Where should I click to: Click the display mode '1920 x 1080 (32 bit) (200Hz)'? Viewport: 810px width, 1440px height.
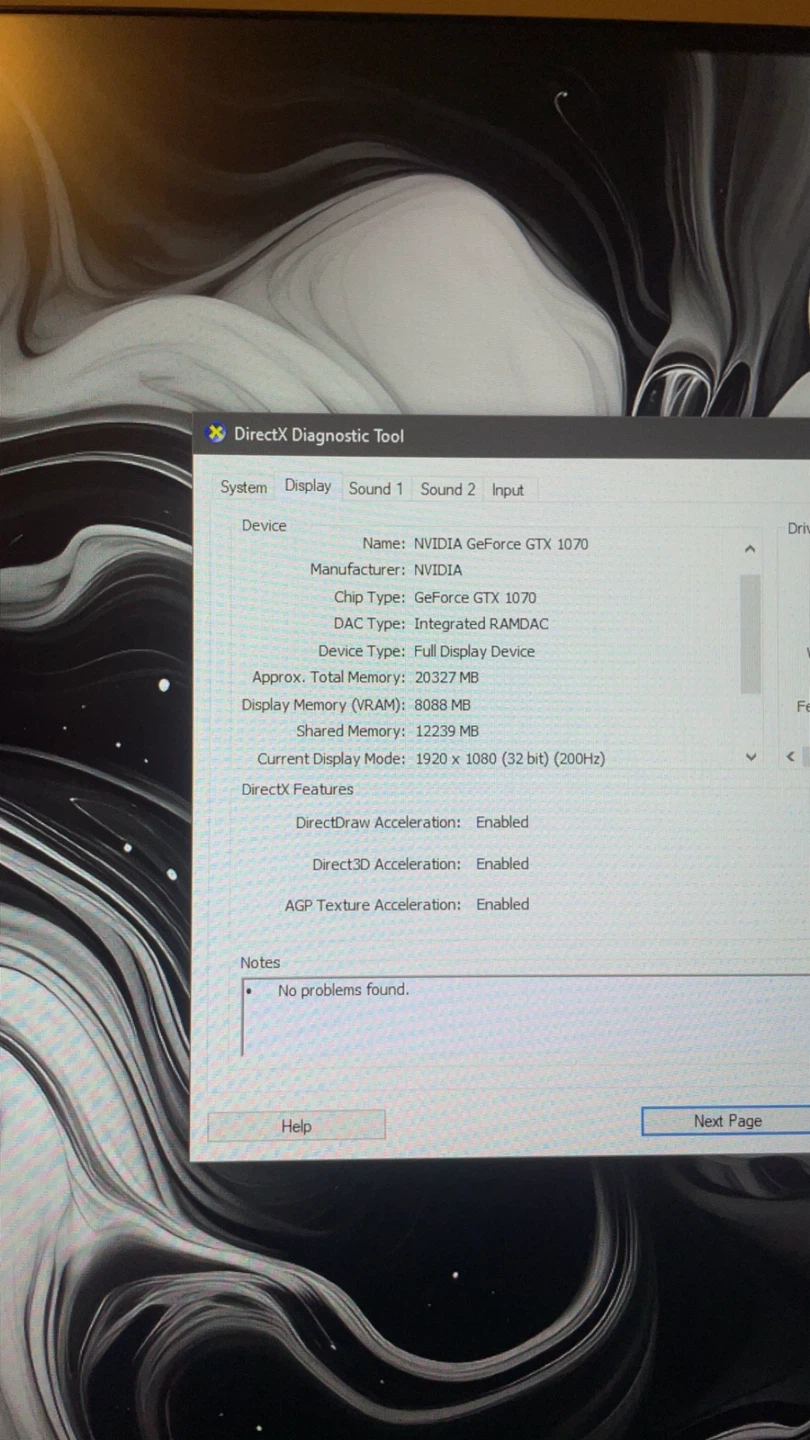pyautogui.click(x=510, y=759)
